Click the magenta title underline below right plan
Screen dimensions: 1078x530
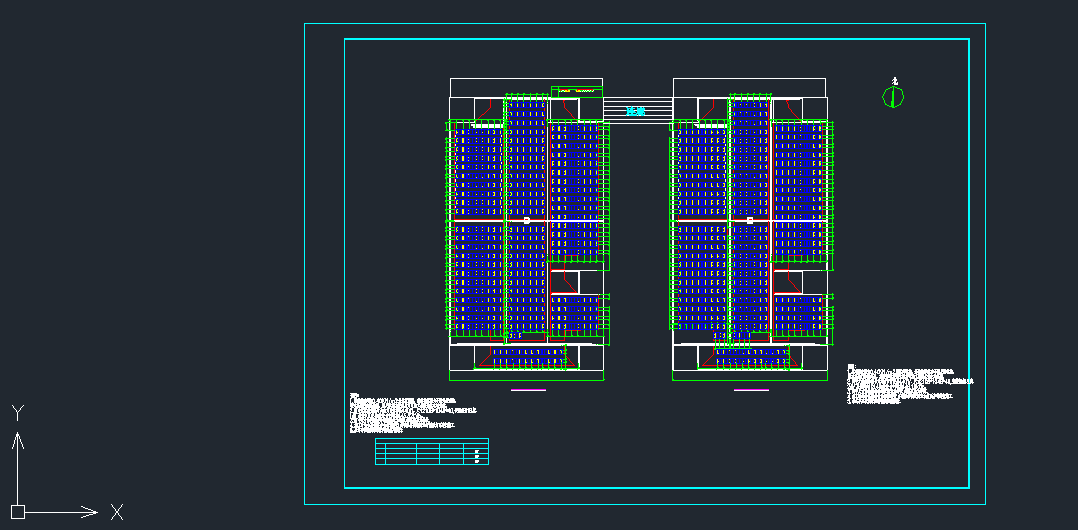pyautogui.click(x=751, y=390)
